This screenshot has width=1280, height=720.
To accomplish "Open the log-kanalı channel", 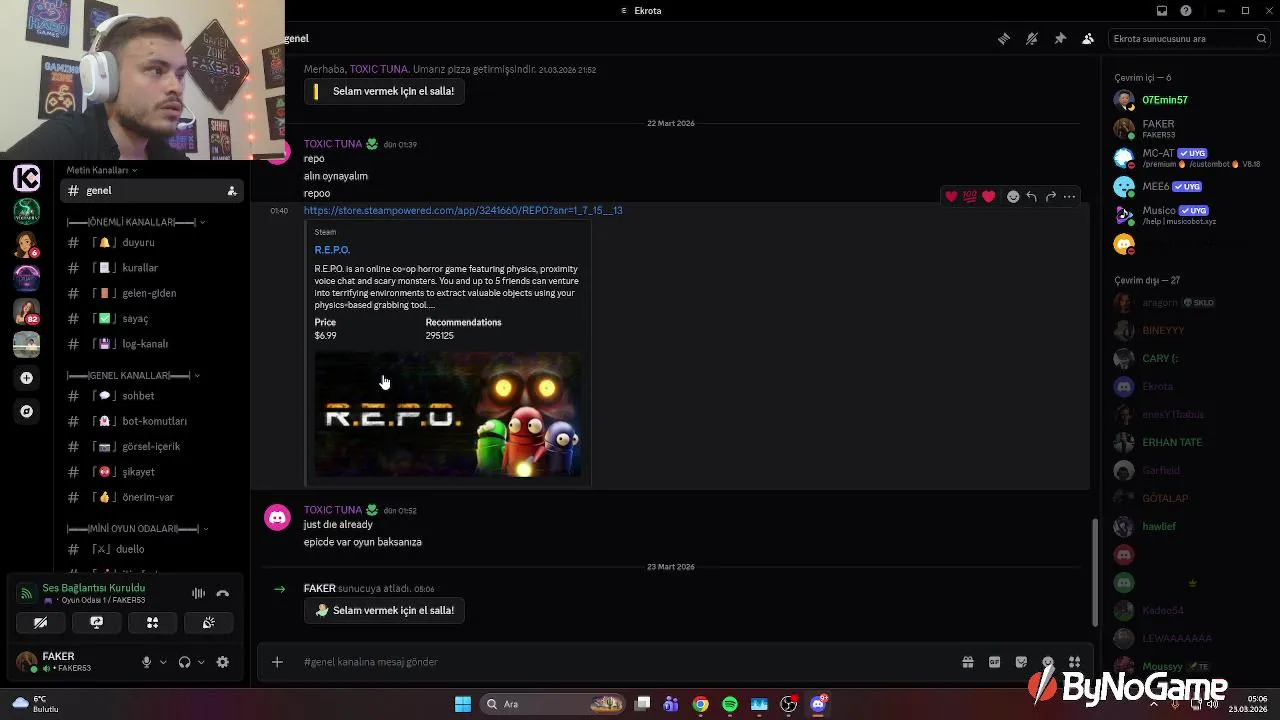I will tap(152, 344).
